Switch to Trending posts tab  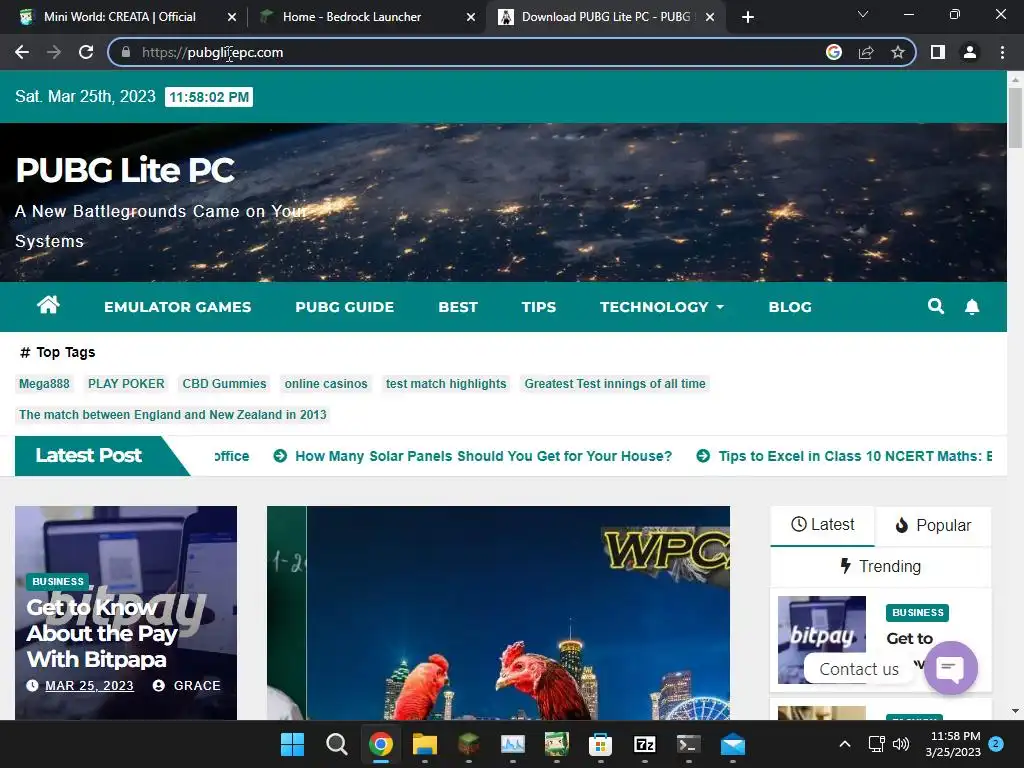point(880,566)
